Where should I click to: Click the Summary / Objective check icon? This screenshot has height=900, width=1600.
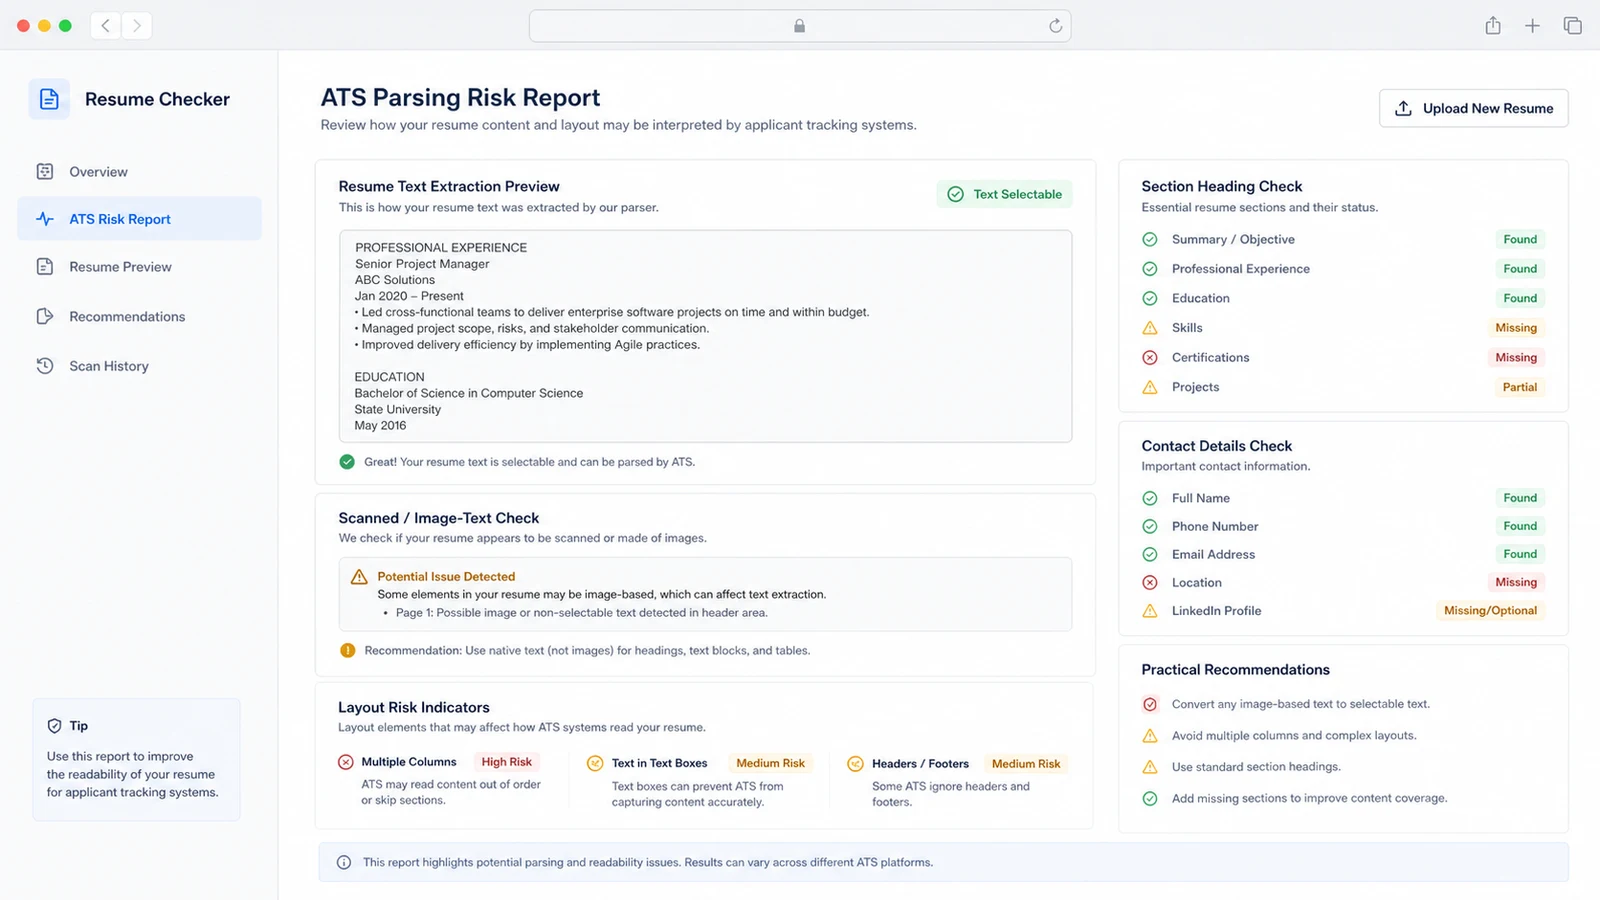[1150, 240]
